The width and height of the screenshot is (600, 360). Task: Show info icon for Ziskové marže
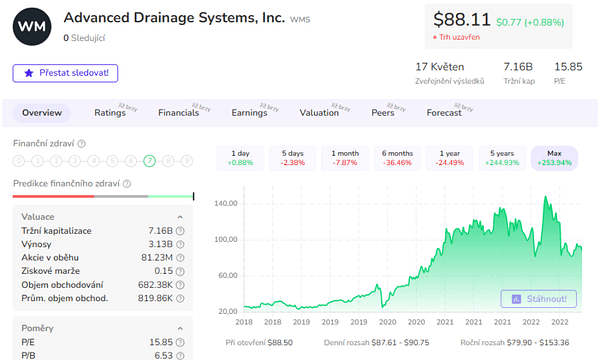coord(180,271)
